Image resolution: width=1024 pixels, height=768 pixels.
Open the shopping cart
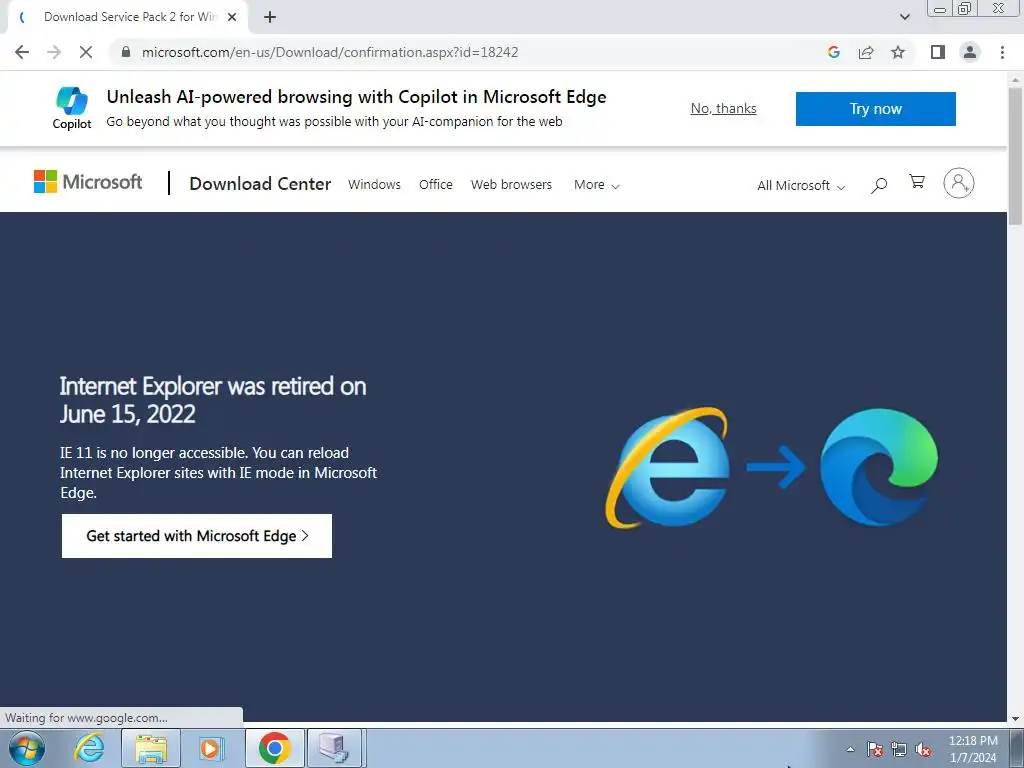(917, 182)
